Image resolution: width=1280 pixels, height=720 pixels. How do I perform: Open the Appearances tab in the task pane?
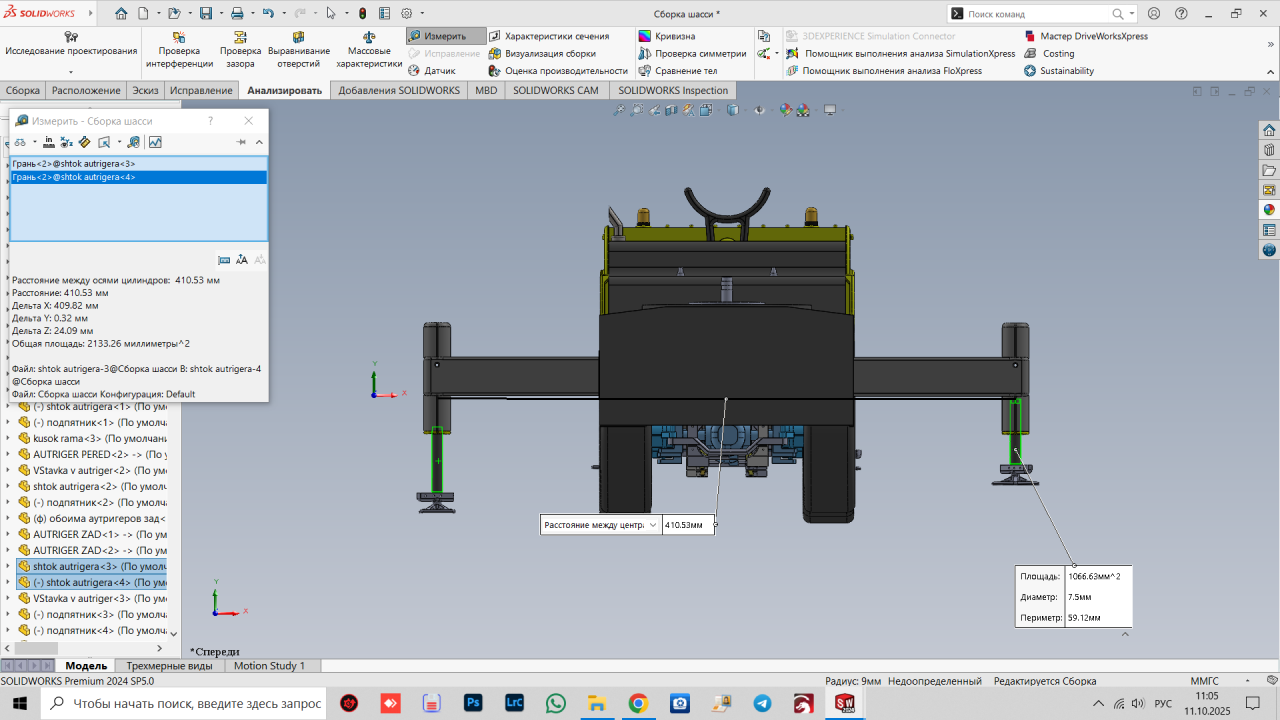1269,210
